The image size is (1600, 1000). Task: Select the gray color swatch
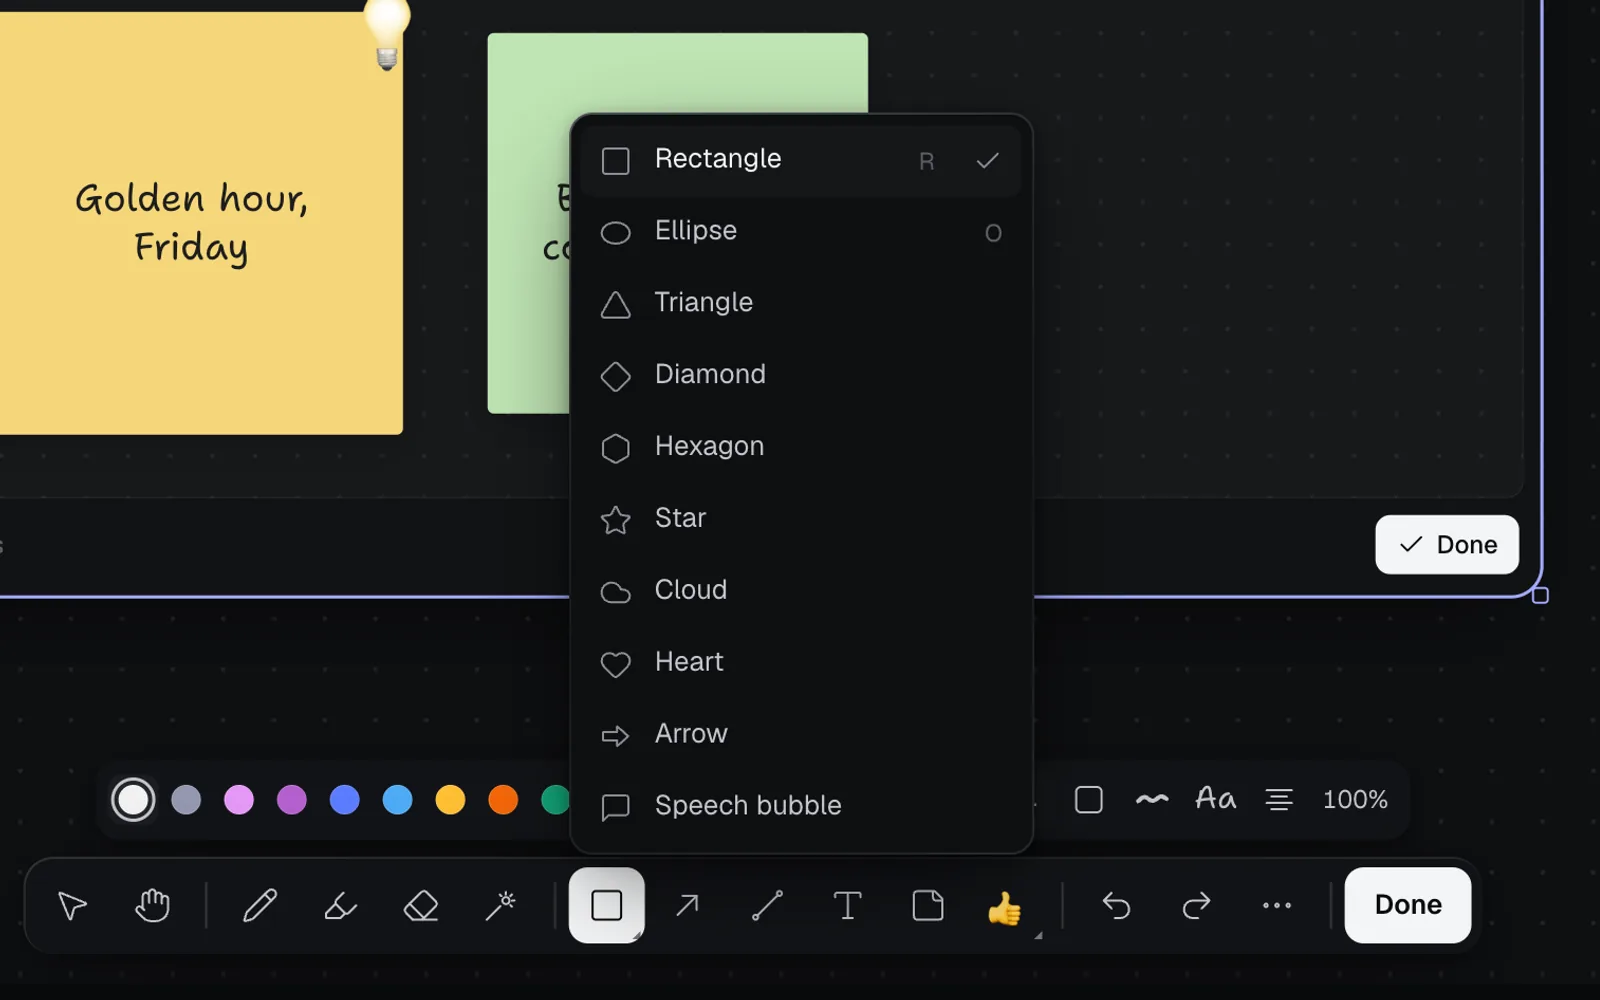[186, 800]
